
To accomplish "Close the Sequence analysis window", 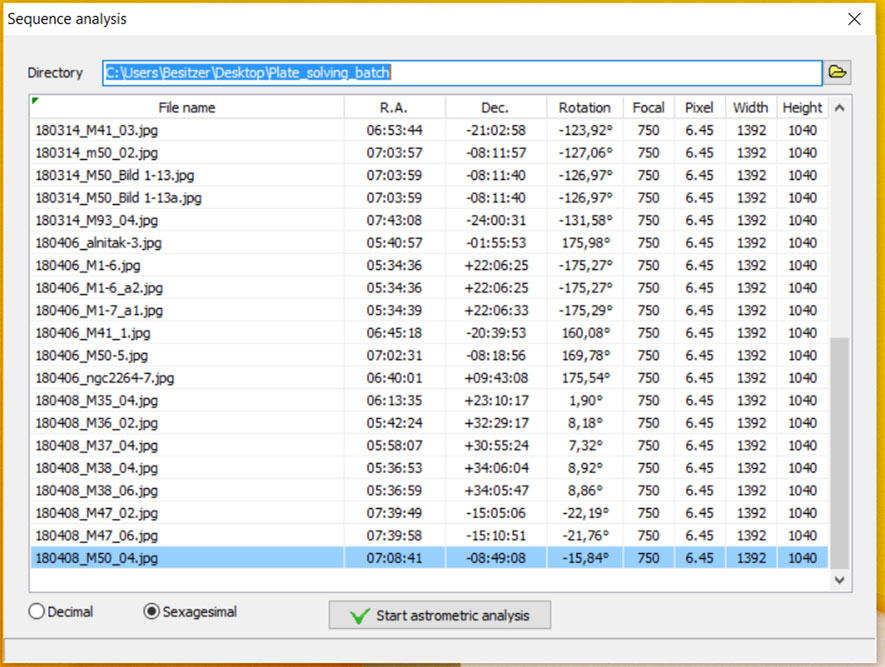I will 855,19.
